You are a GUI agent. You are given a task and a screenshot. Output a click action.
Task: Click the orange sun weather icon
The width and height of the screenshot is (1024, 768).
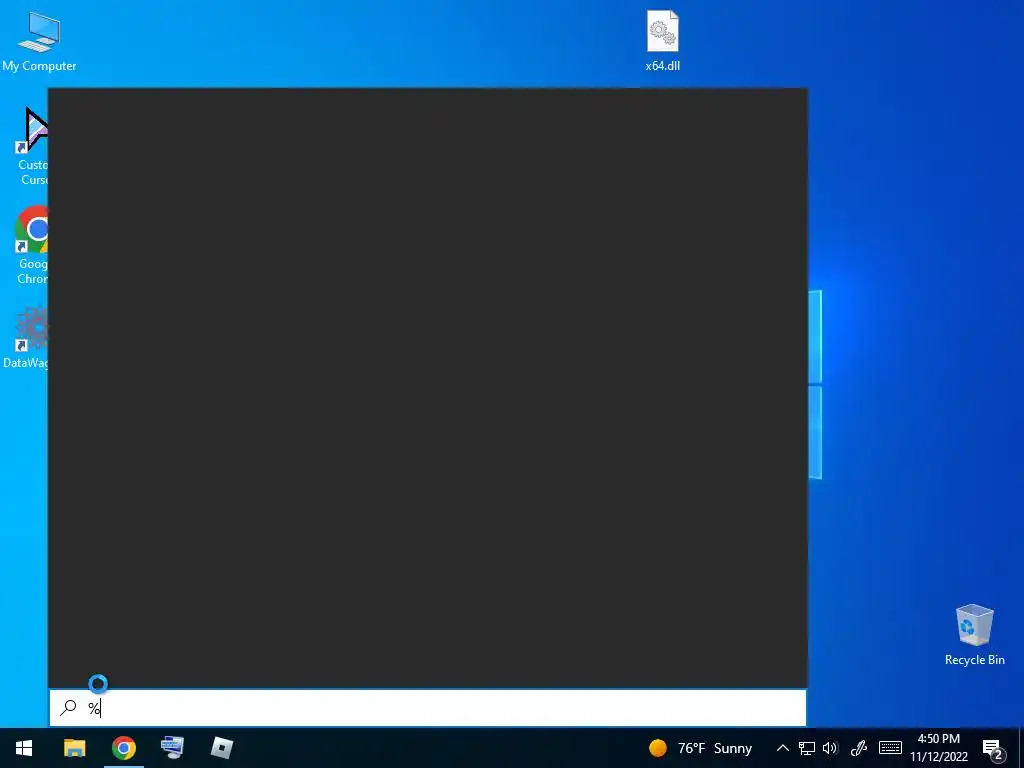coord(658,748)
